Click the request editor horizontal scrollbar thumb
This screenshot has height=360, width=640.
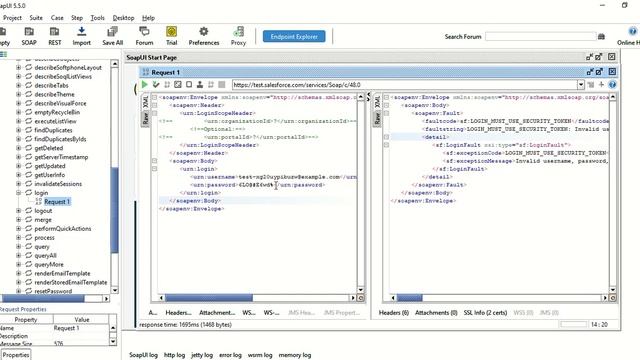pos(209,298)
